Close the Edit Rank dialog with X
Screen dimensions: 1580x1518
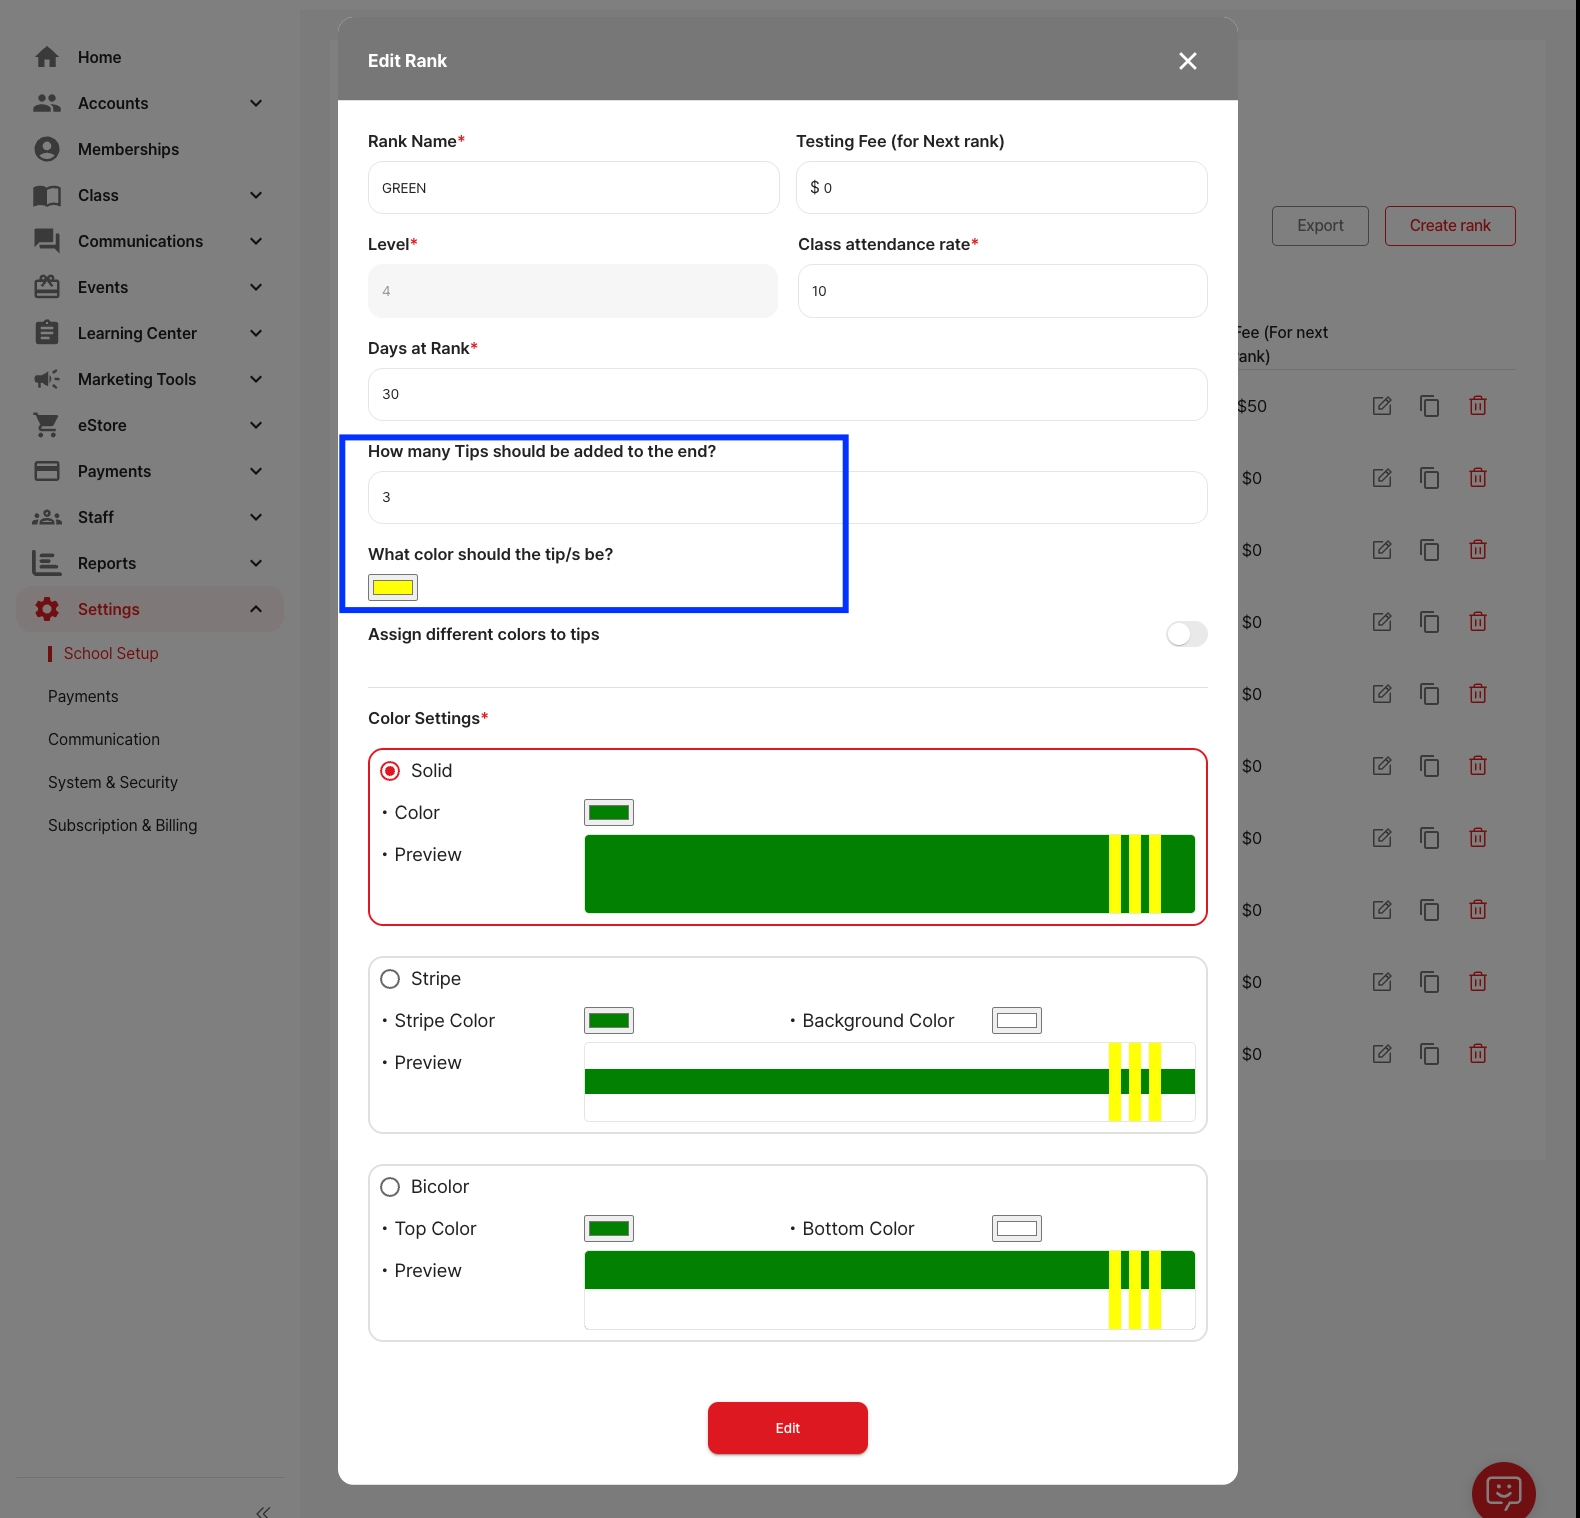[x=1188, y=61]
